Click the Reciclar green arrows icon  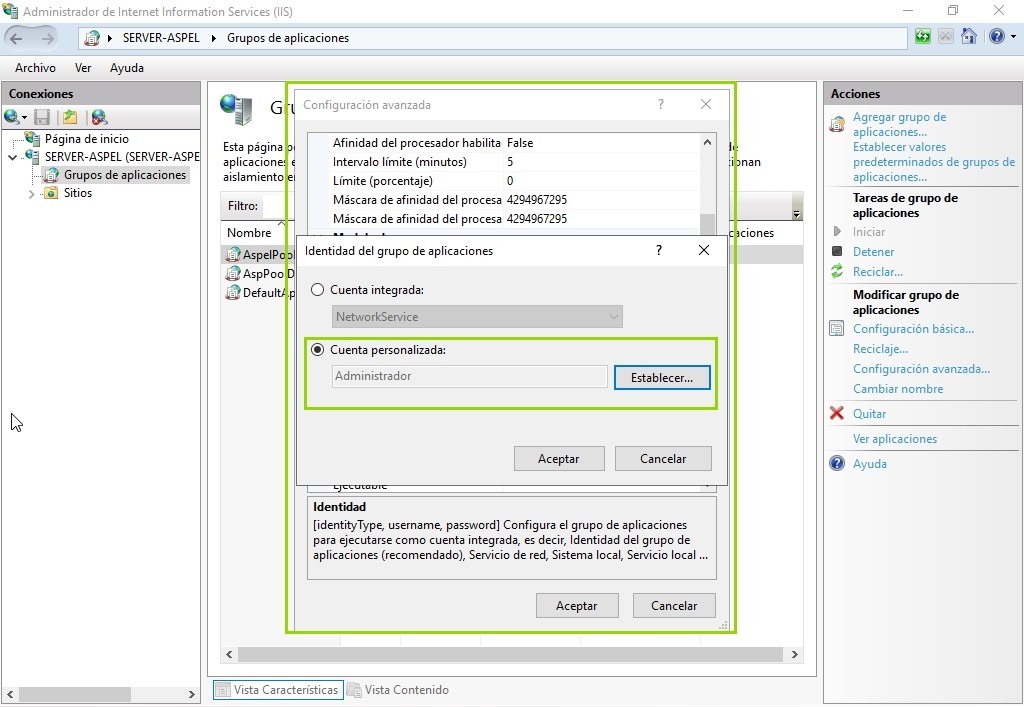(837, 272)
